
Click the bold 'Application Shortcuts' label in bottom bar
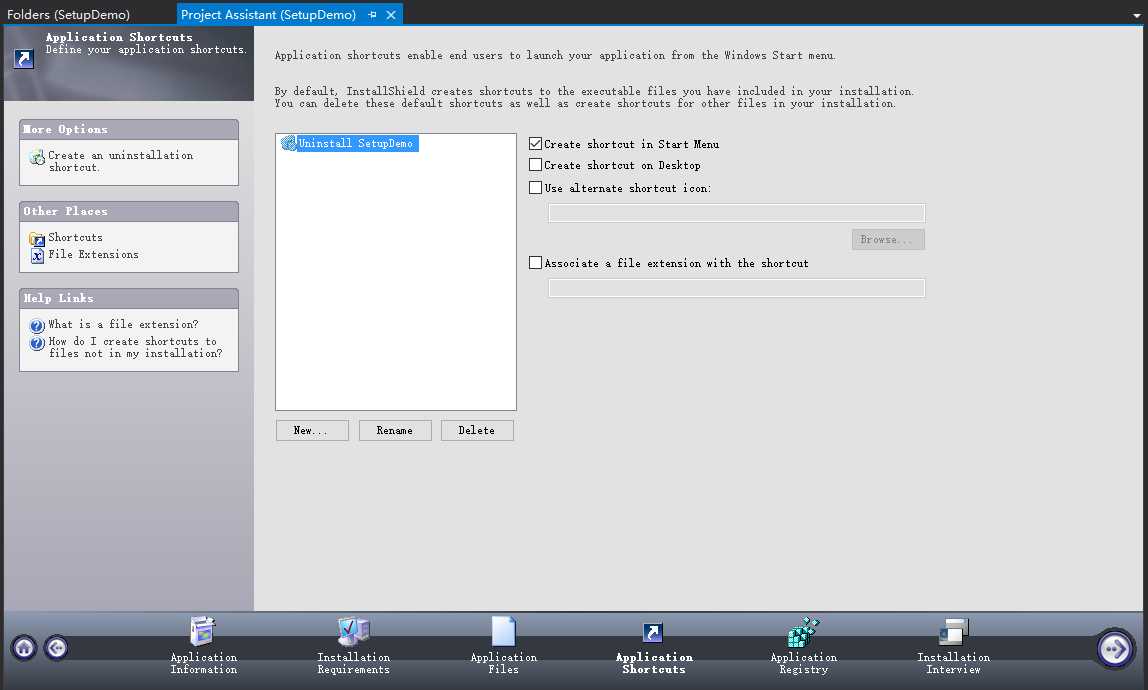654,664
